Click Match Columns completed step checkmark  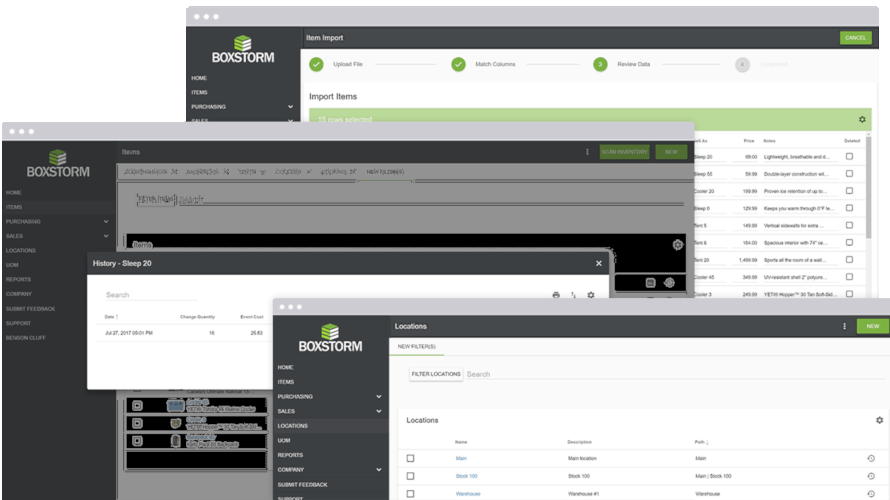[x=459, y=64]
